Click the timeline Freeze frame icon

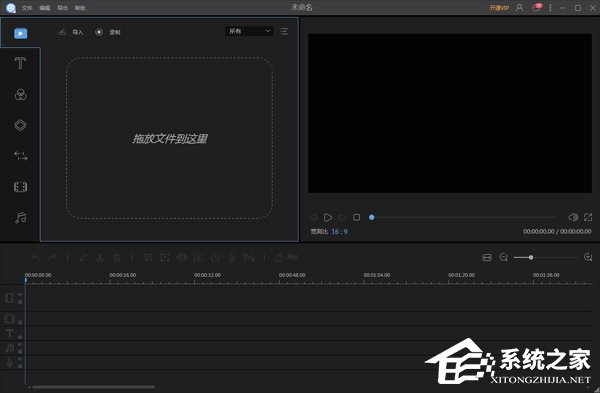coord(199,258)
